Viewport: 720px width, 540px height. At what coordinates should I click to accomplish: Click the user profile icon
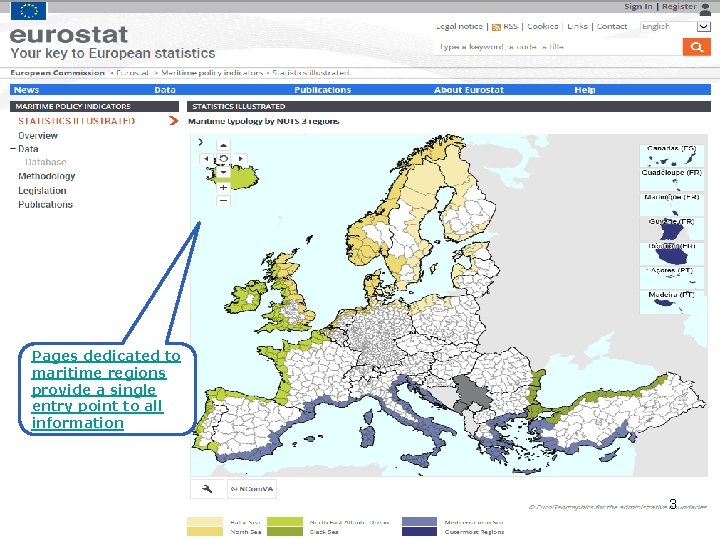coord(706,9)
